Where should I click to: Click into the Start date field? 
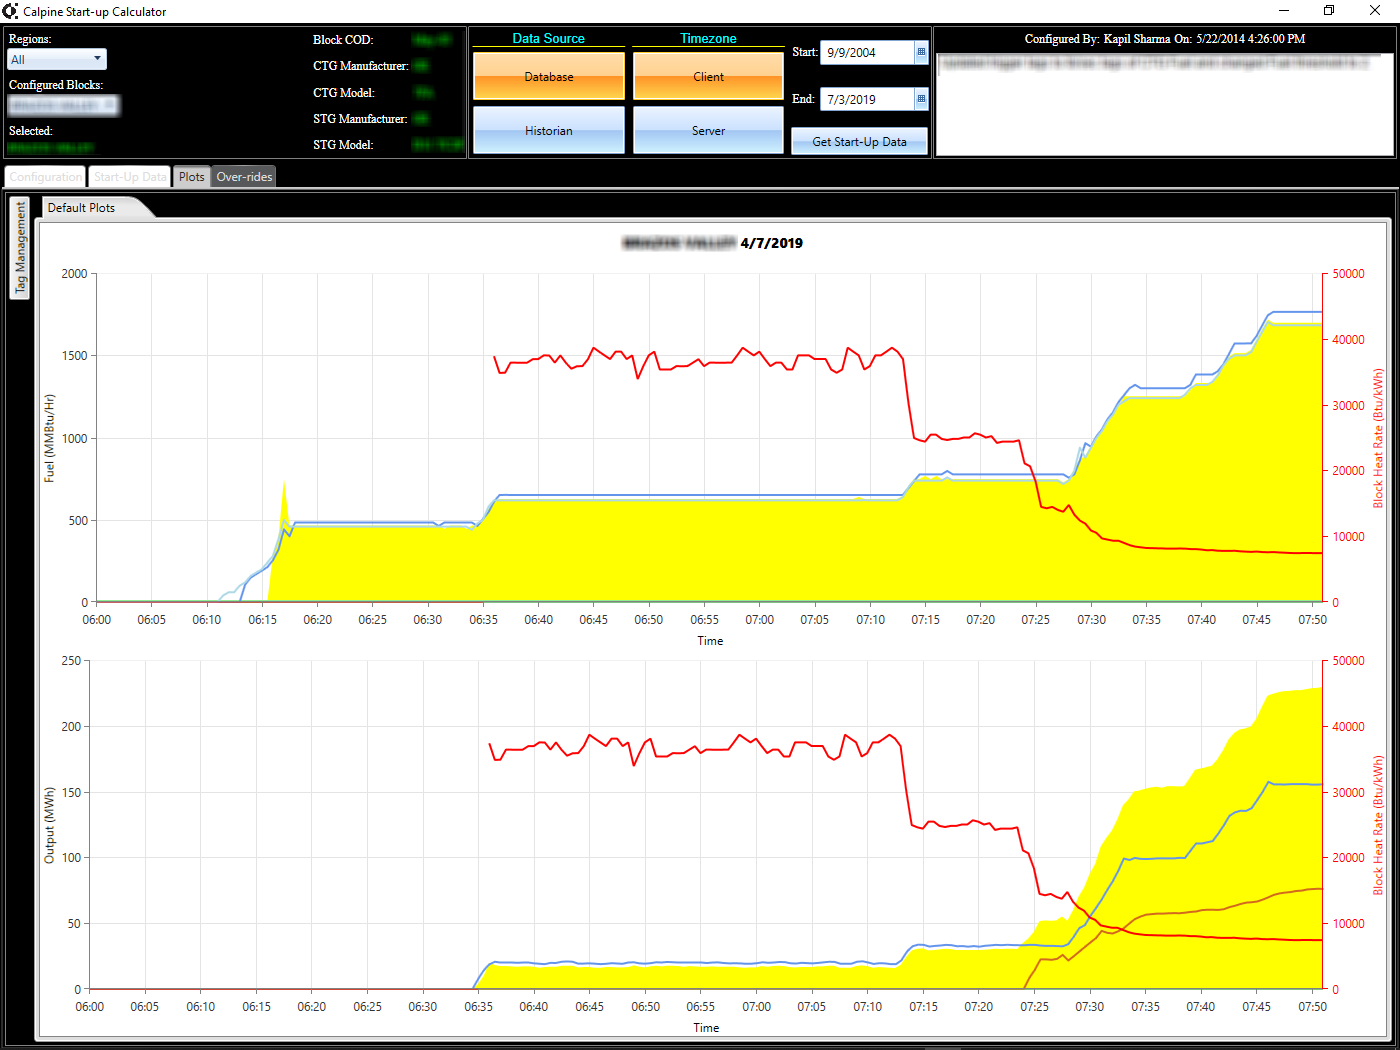pos(866,52)
